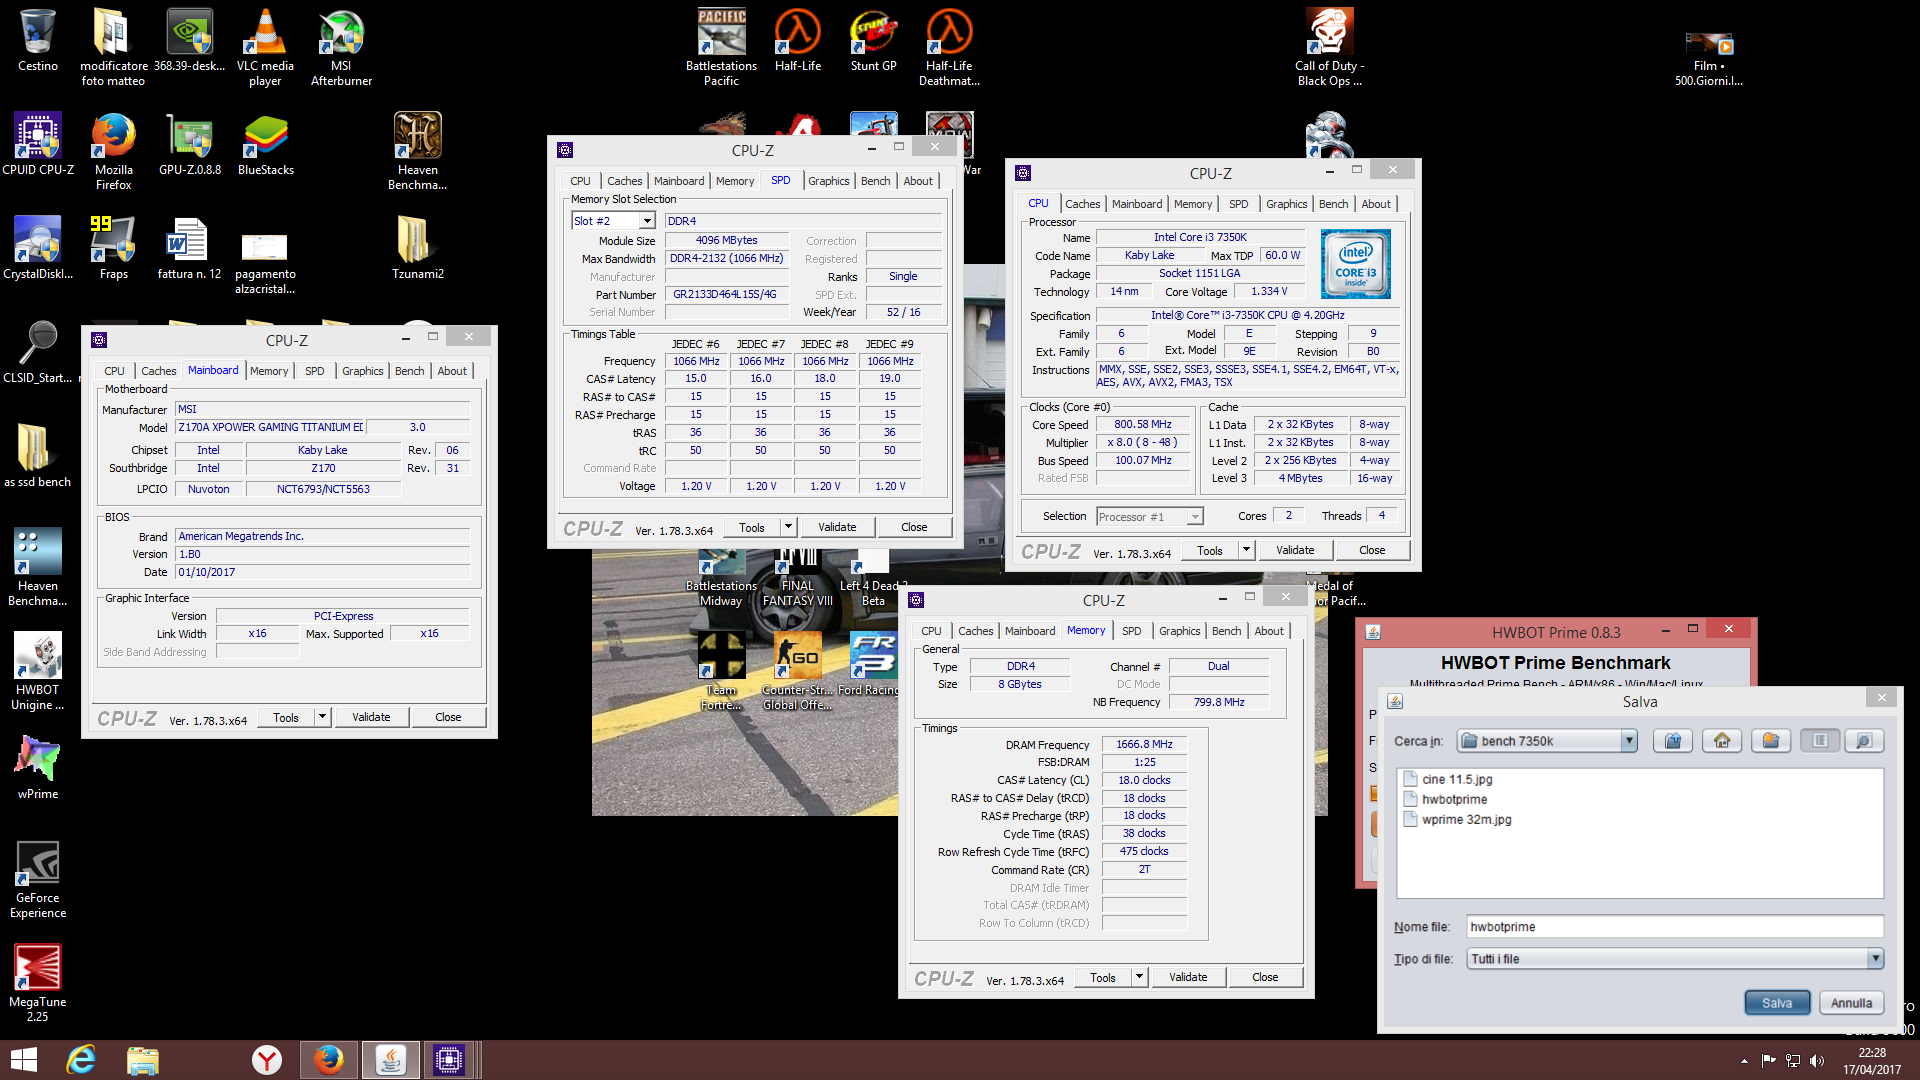This screenshot has height=1080, width=1920.
Task: Select the CPUID CPU-Z desktop shortcut
Action: (38, 145)
